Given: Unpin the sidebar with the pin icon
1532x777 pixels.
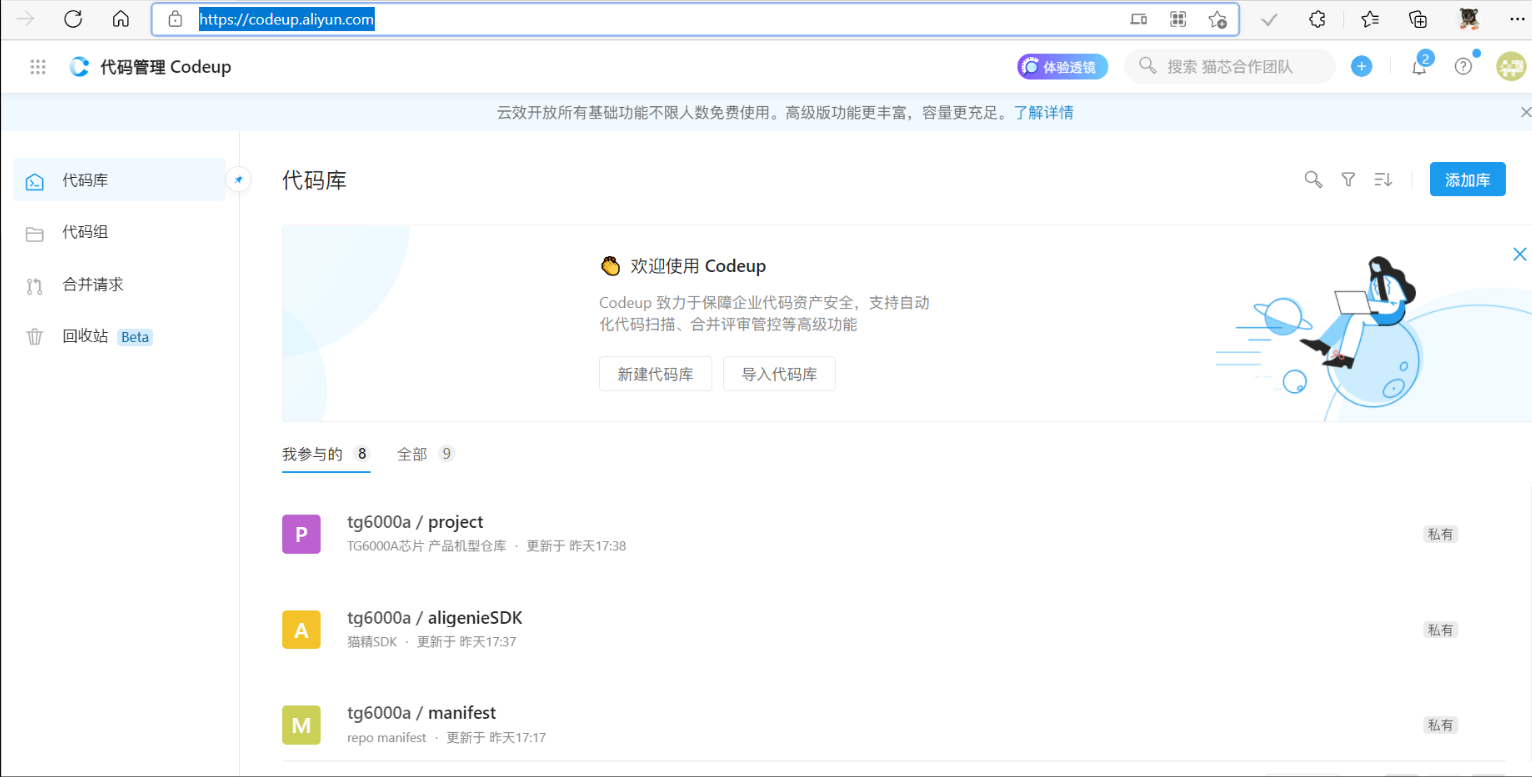Looking at the screenshot, I should click(x=238, y=180).
